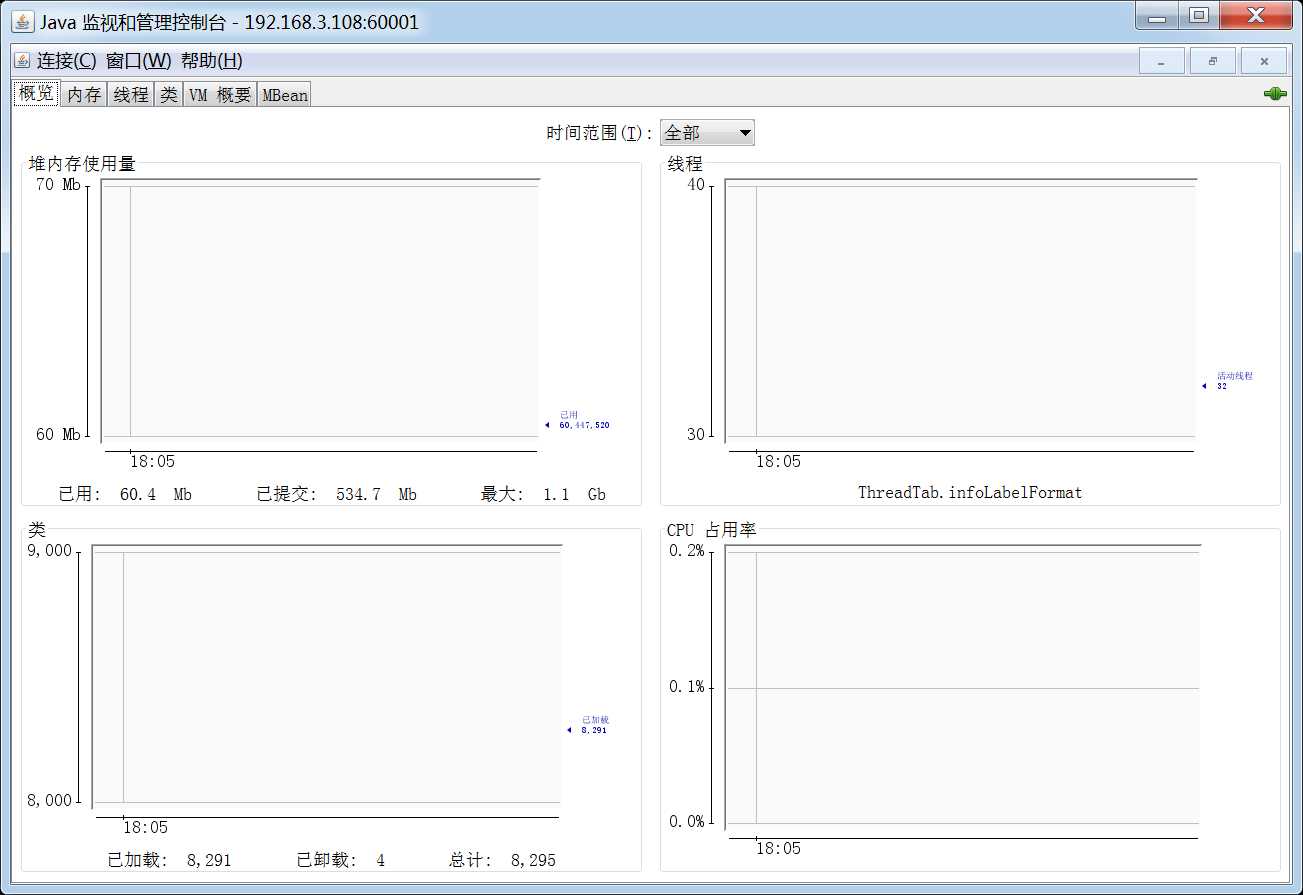Screen dimensions: 1303x895
Task: Switch to the 类 tab
Action: tap(169, 95)
